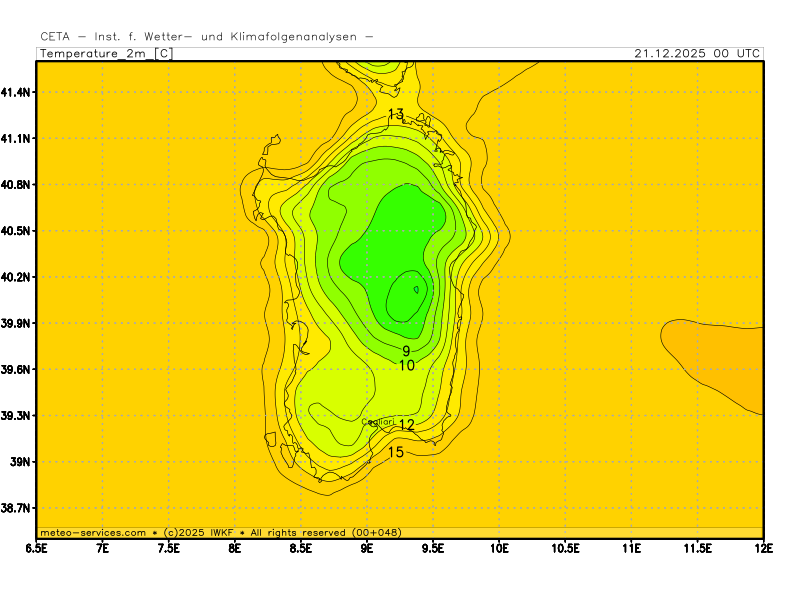Select the Cagliari city label

(x=377, y=422)
